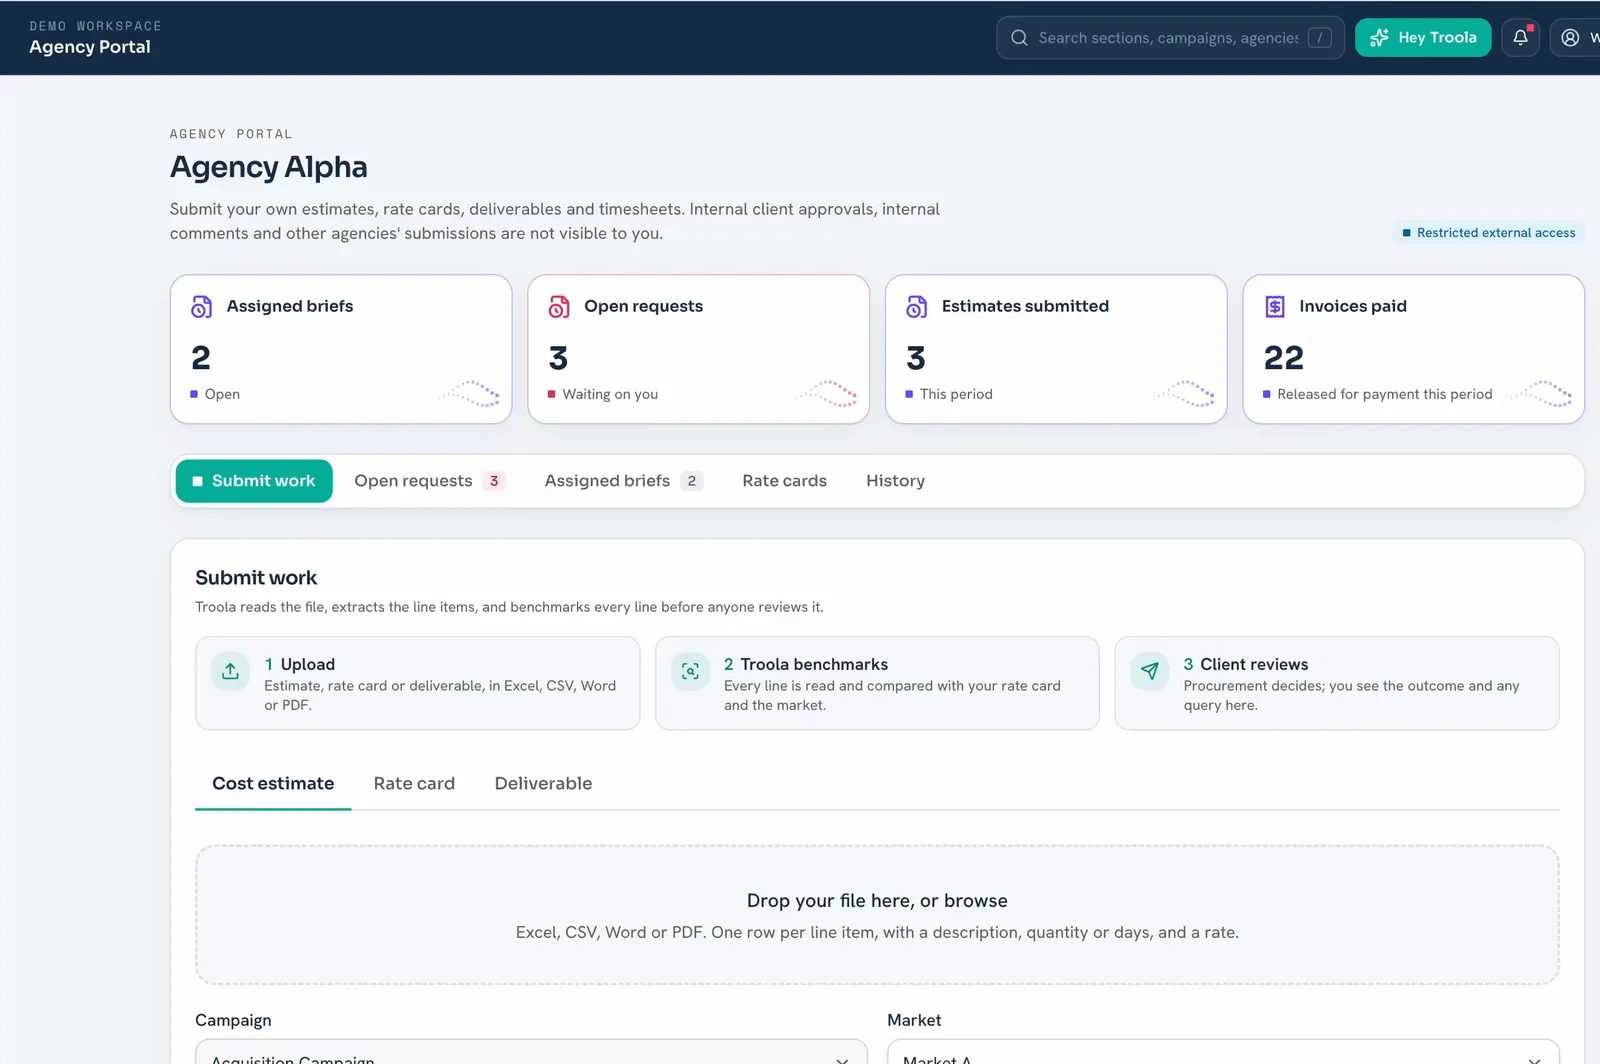The image size is (1600, 1064).
Task: Click the Agency Portal header title
Action: coord(90,47)
